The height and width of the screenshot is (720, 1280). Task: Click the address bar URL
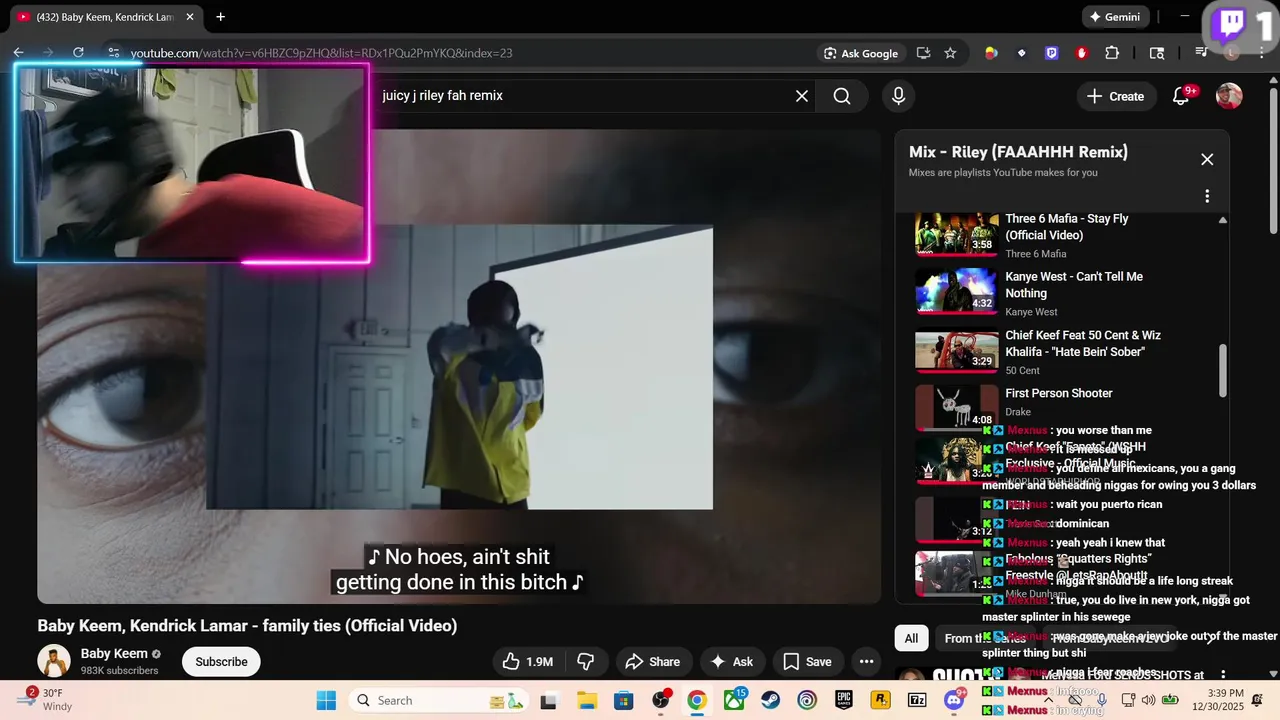(x=321, y=53)
